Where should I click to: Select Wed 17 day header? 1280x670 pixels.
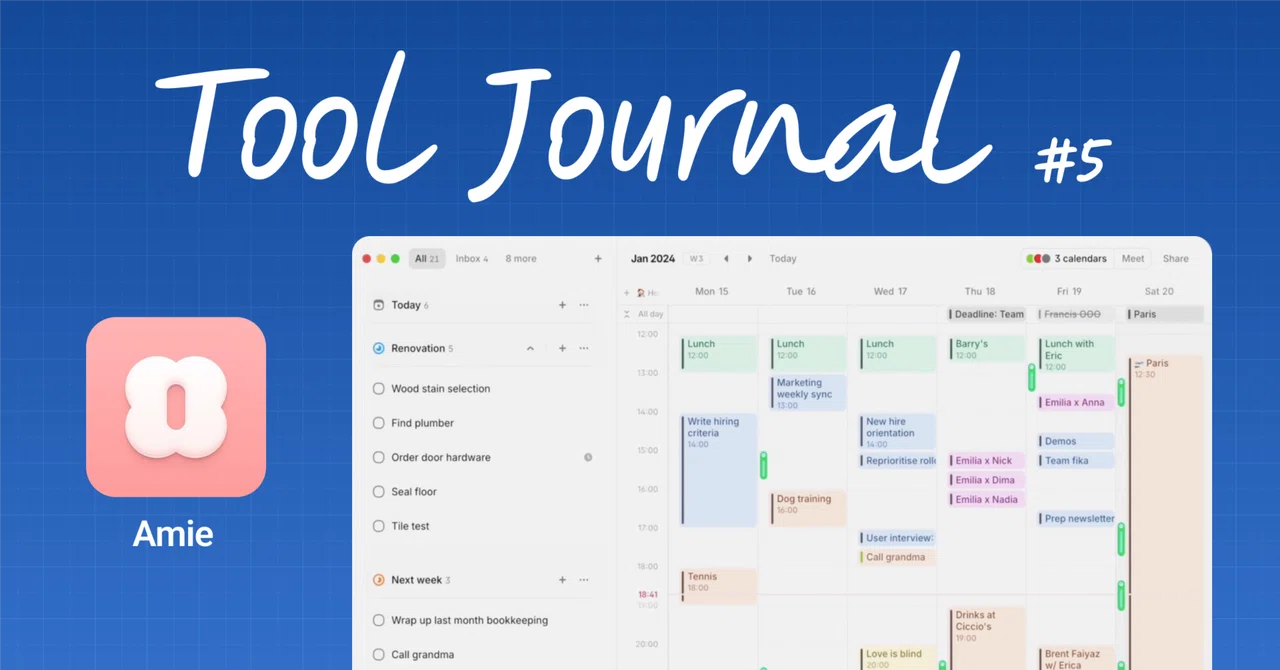[x=890, y=292]
